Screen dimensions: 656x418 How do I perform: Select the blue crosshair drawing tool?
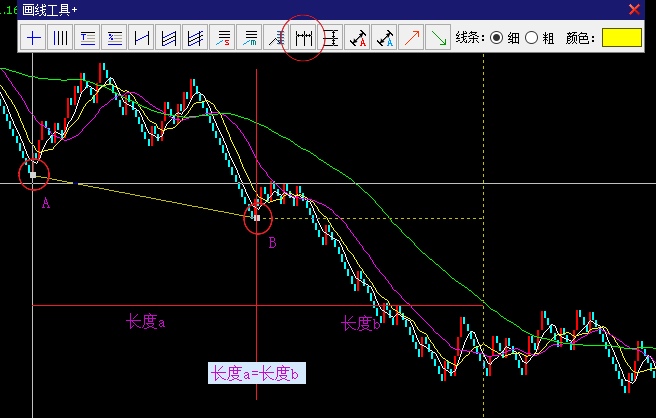(x=34, y=39)
